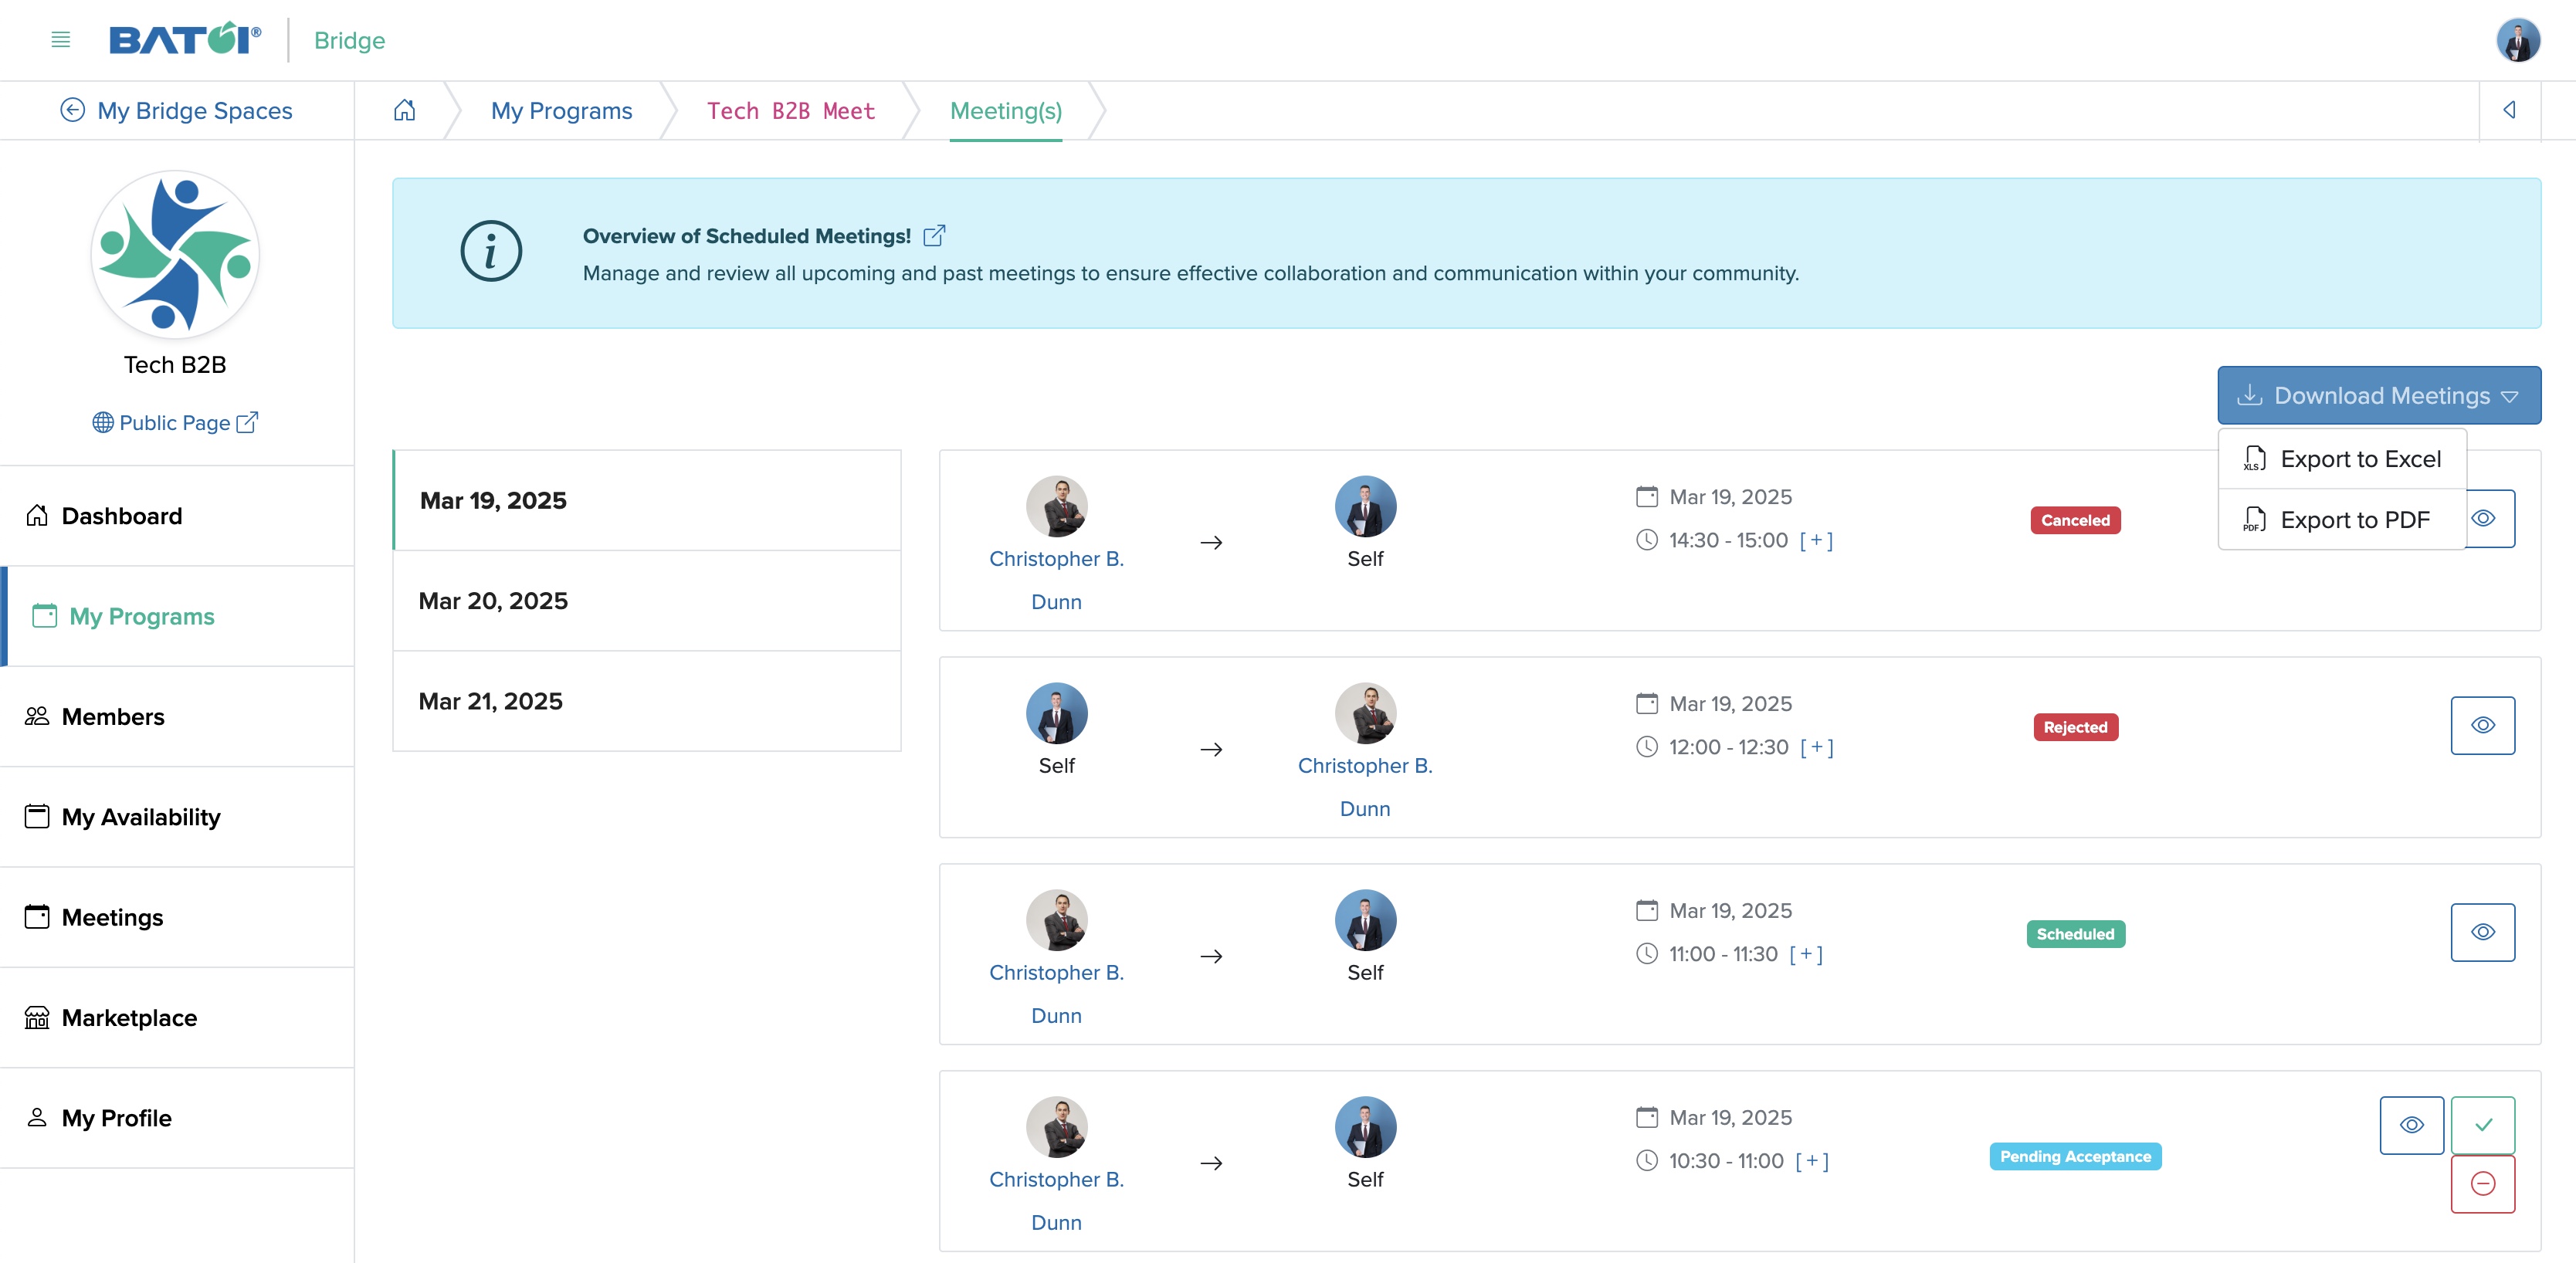View the Pending 10:30 meeting via eye icon

click(x=2411, y=1125)
